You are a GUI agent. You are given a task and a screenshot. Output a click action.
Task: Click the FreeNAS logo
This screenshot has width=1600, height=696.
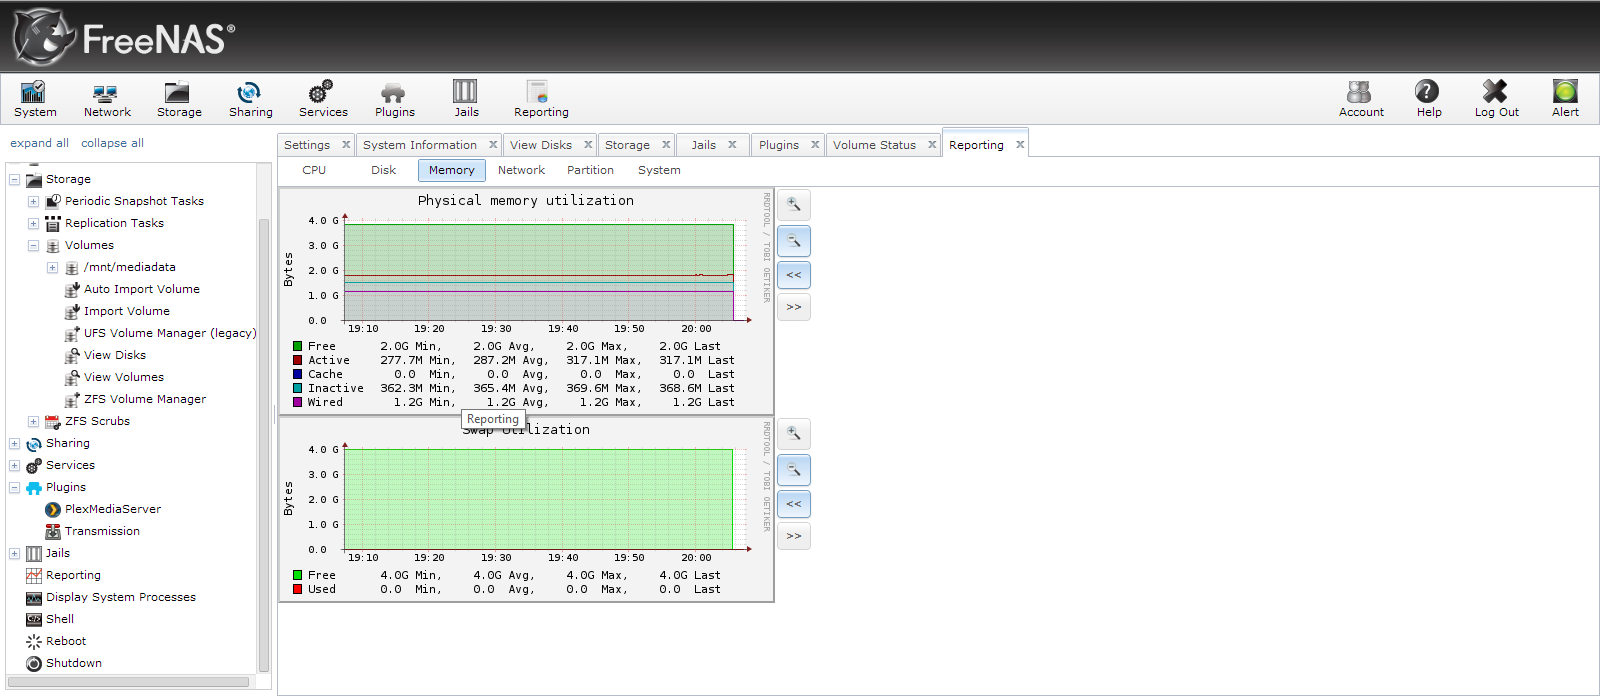pos(124,38)
